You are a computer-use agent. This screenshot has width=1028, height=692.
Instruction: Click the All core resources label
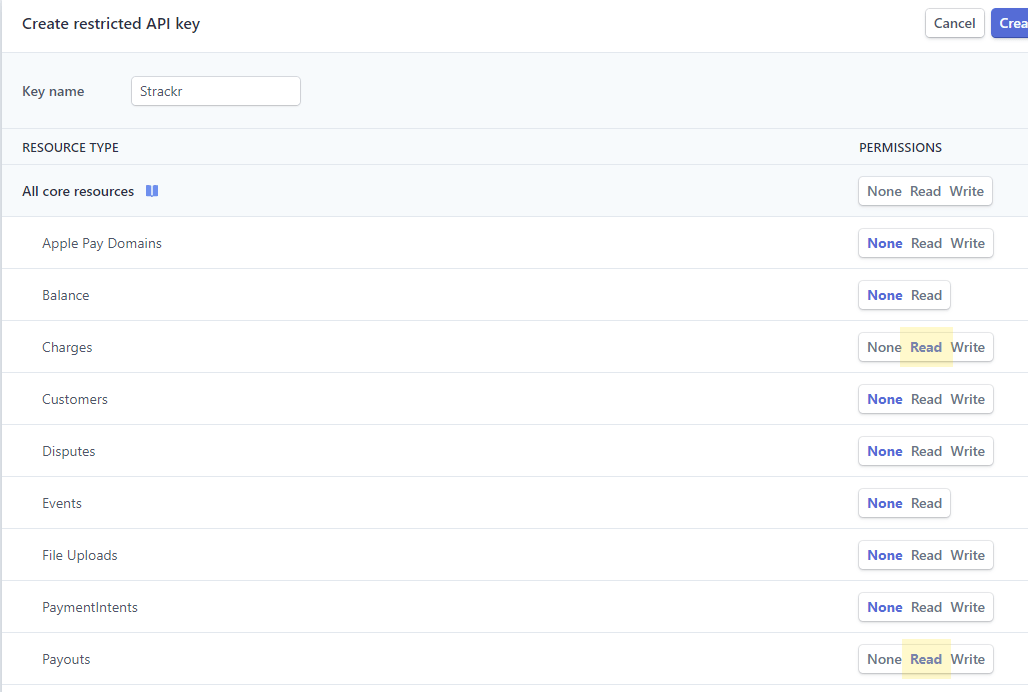[78, 191]
